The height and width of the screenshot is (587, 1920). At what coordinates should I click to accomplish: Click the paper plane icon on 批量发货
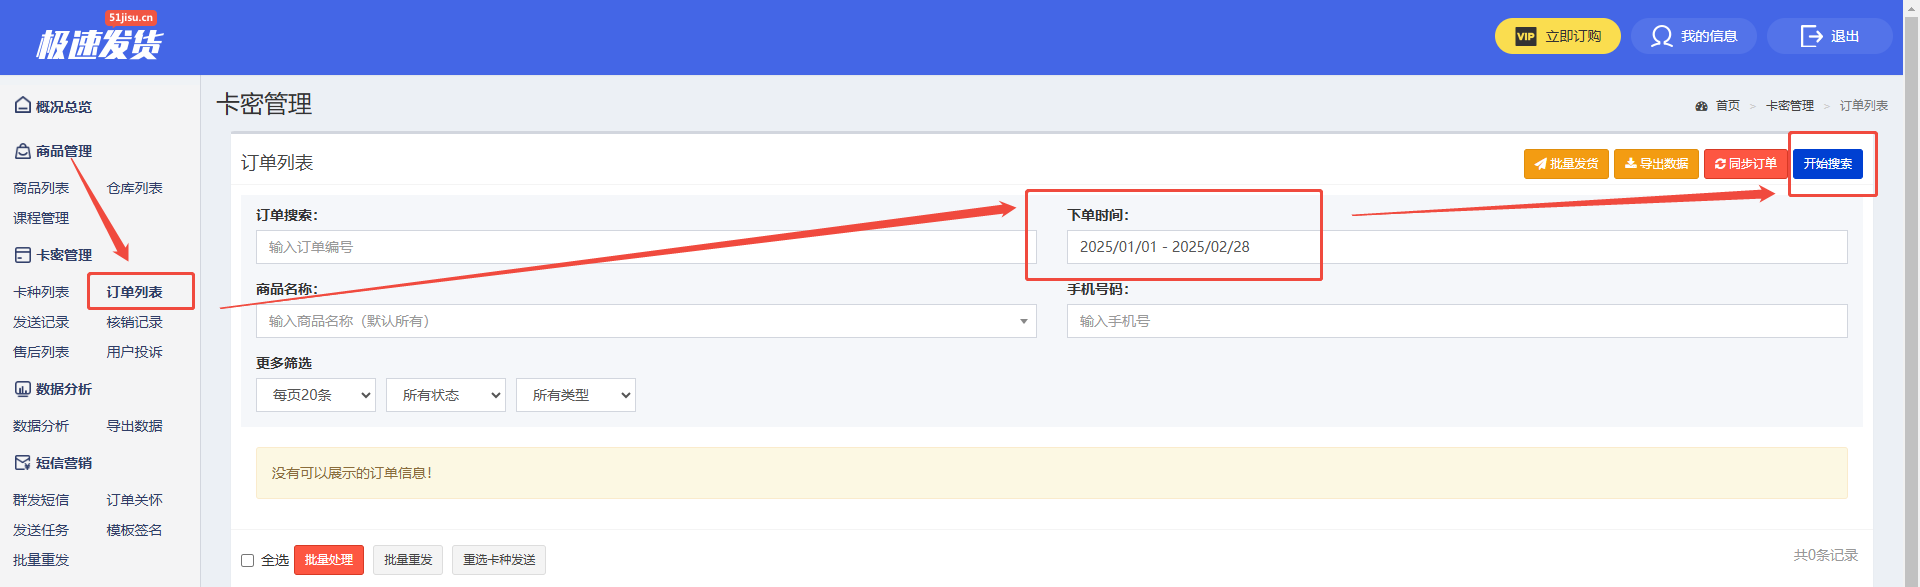click(1540, 164)
